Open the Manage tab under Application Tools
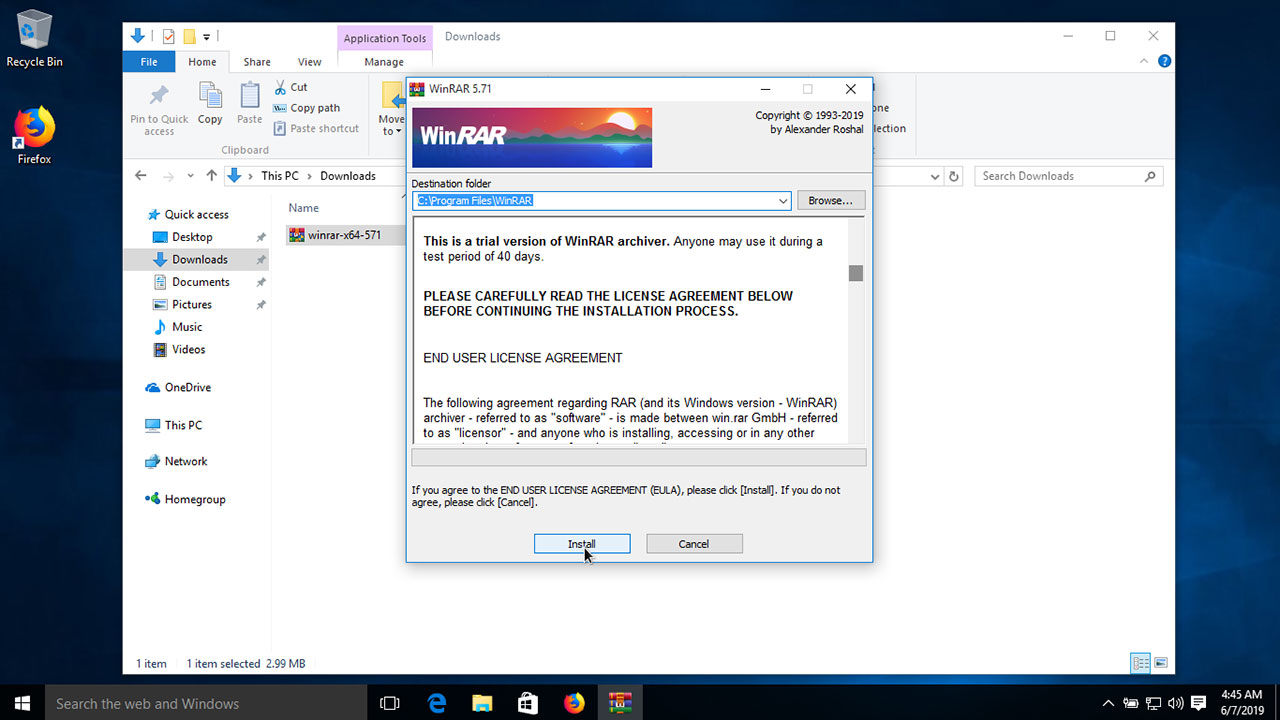The width and height of the screenshot is (1280, 720). pyautogui.click(x=384, y=62)
